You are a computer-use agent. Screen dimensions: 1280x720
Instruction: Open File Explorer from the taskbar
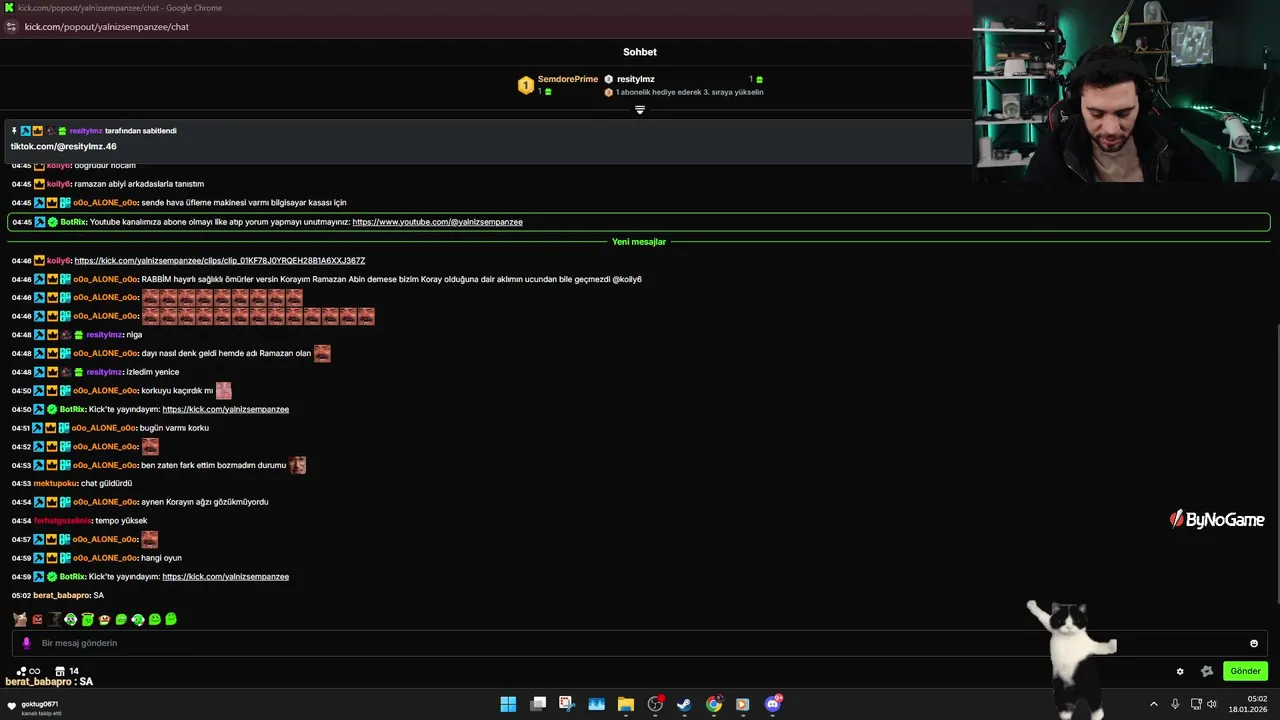pyautogui.click(x=626, y=704)
